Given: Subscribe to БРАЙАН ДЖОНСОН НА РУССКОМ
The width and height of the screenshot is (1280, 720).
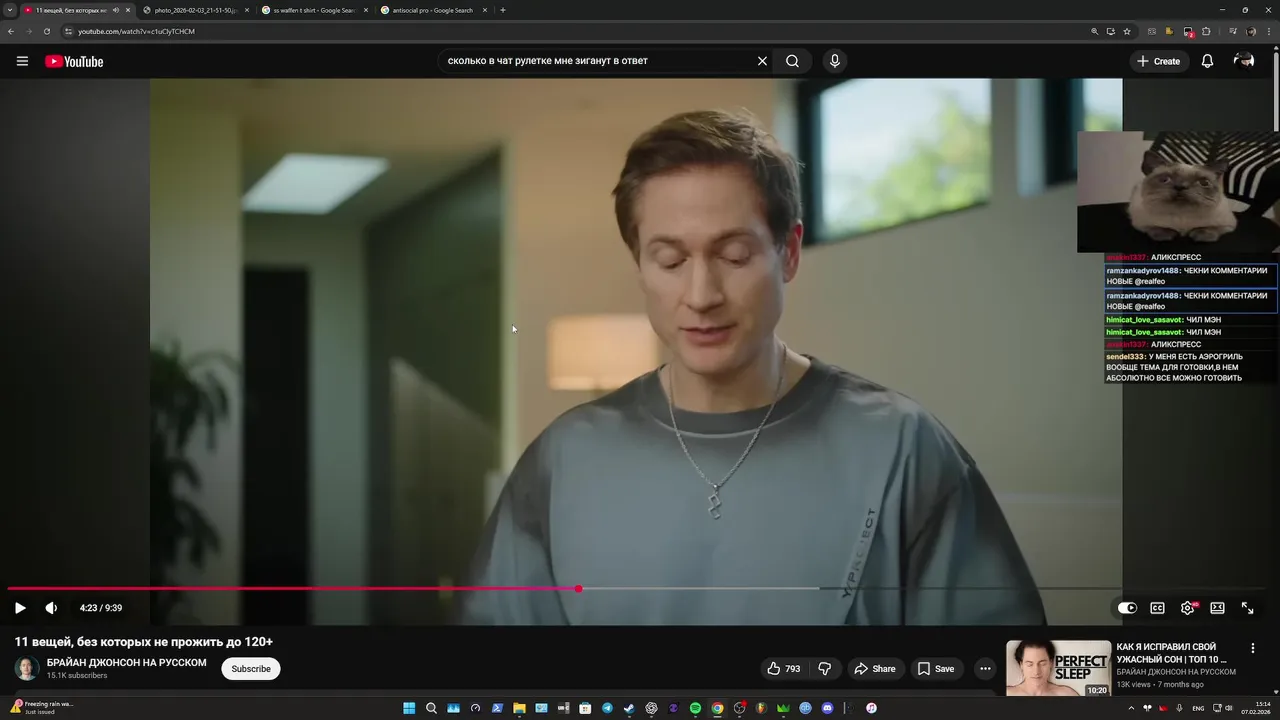Looking at the screenshot, I should pos(251,669).
